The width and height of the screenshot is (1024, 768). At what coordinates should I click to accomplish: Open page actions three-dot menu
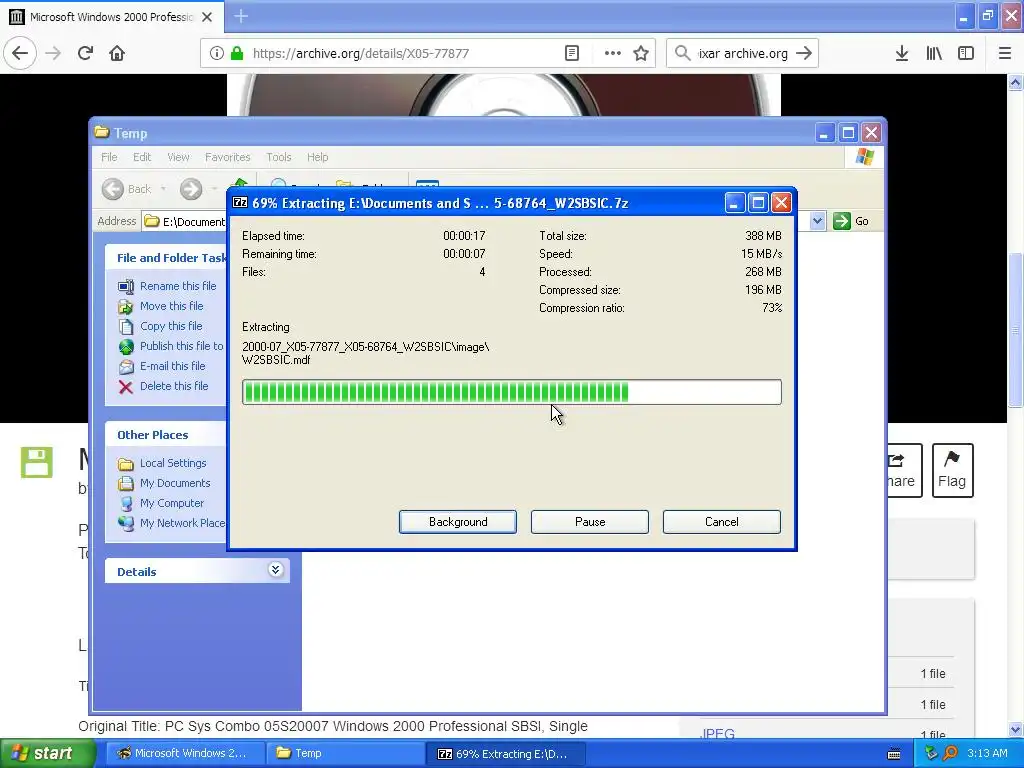click(612, 54)
